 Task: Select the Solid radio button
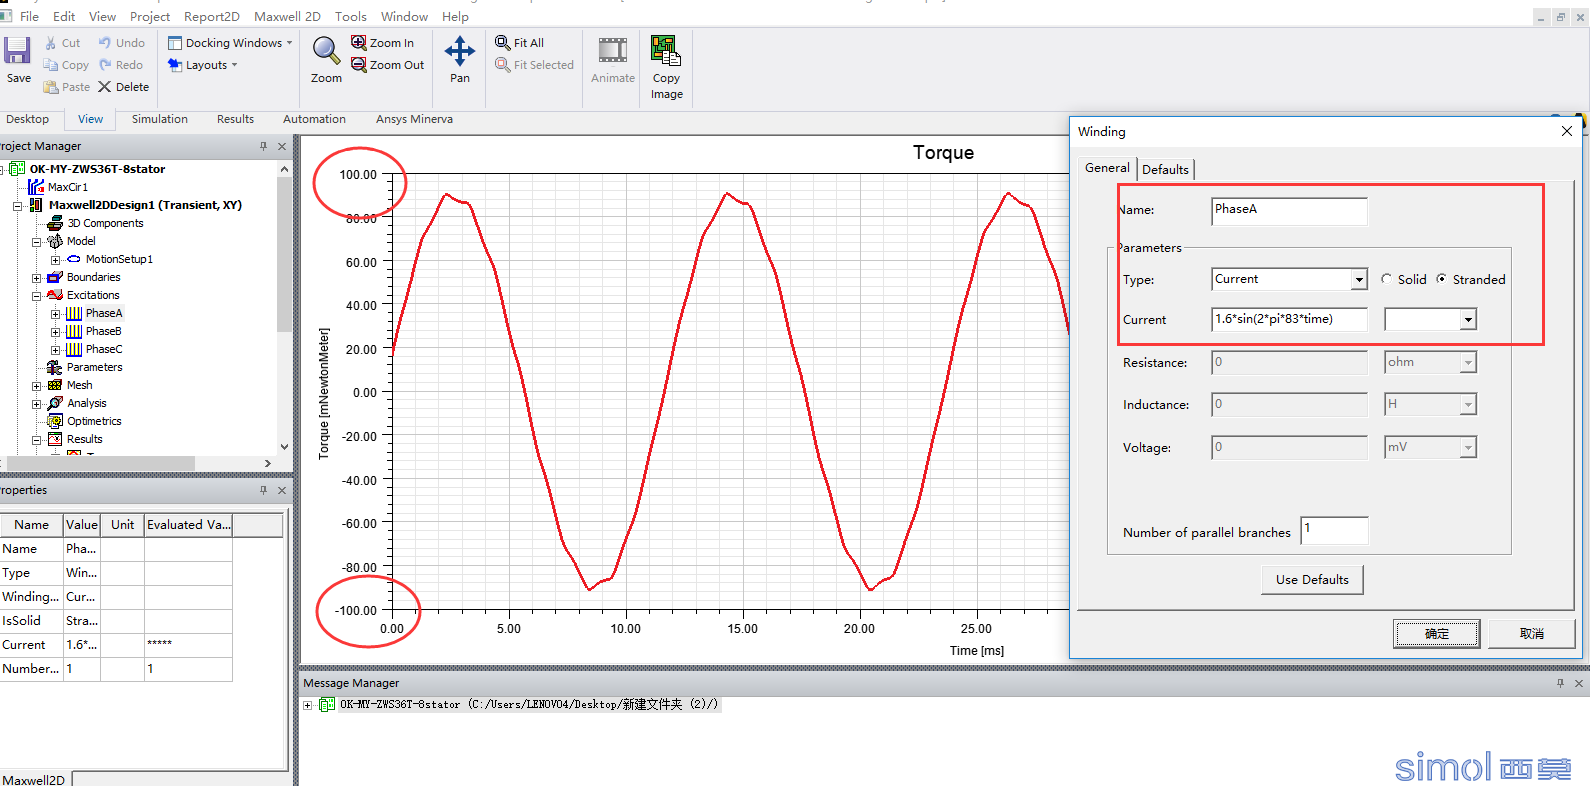(1386, 279)
